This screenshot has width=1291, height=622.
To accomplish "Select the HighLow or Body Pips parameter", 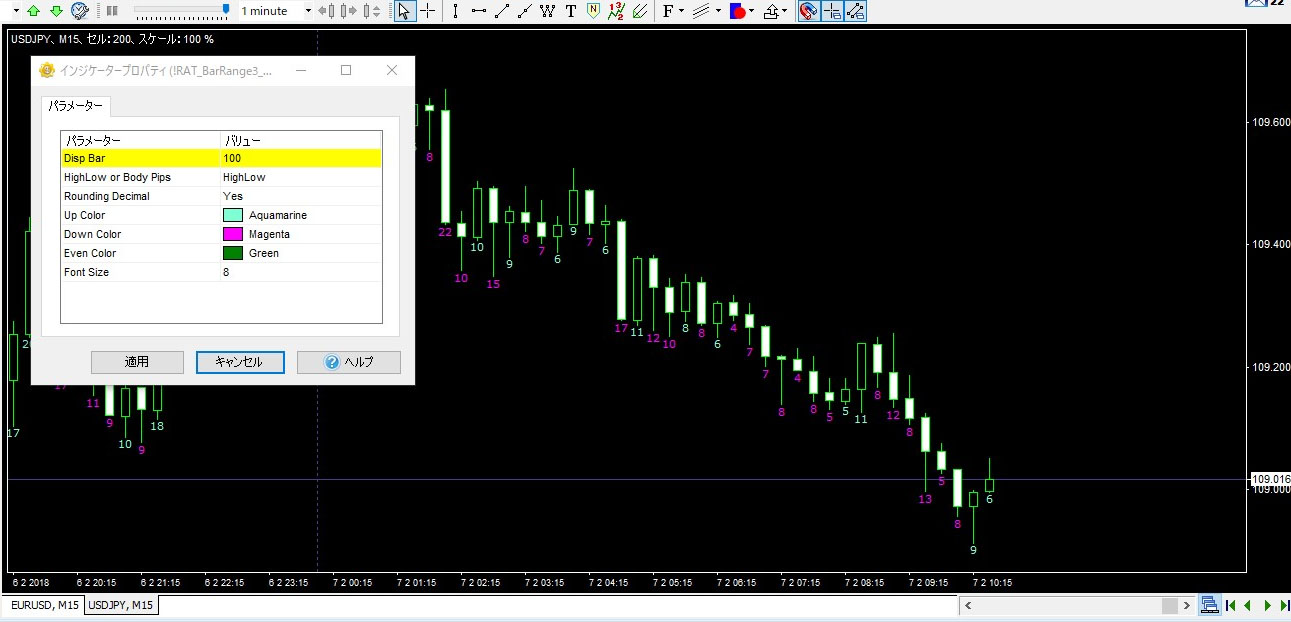I will [117, 177].
